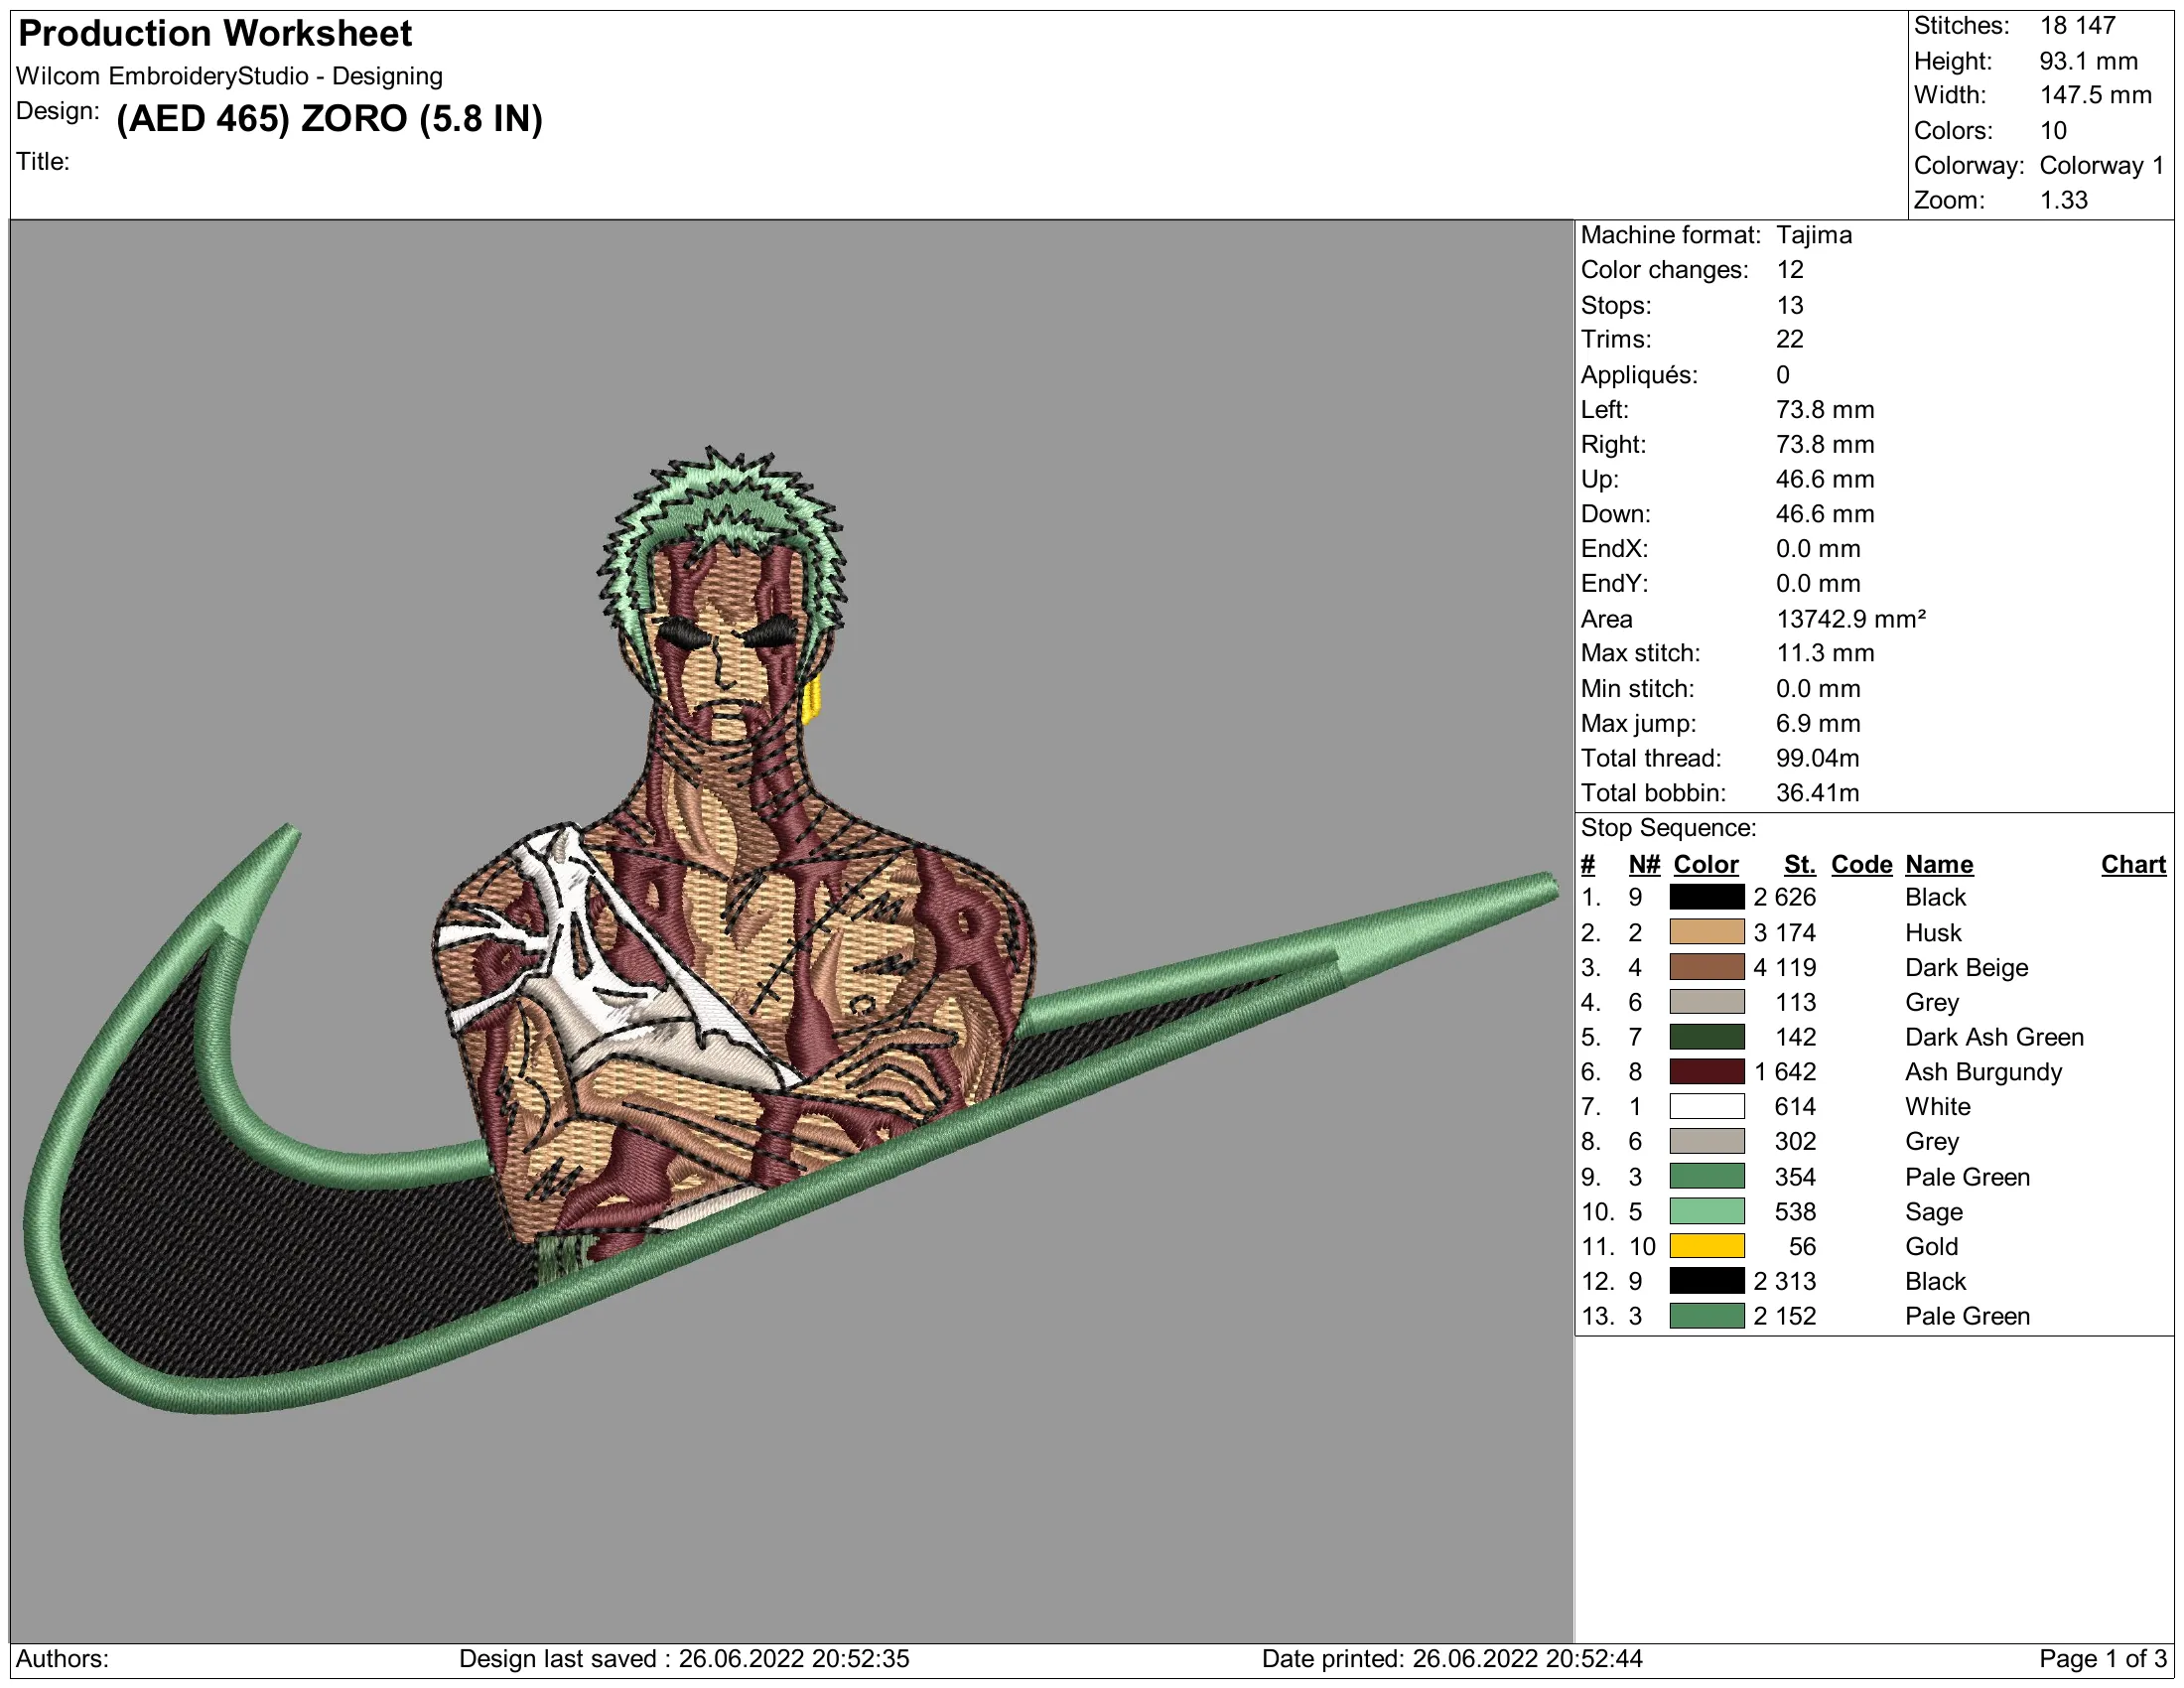Click the Dark Ash Green swatch
Viewport: 2184px width, 1688px height.
1707,1037
